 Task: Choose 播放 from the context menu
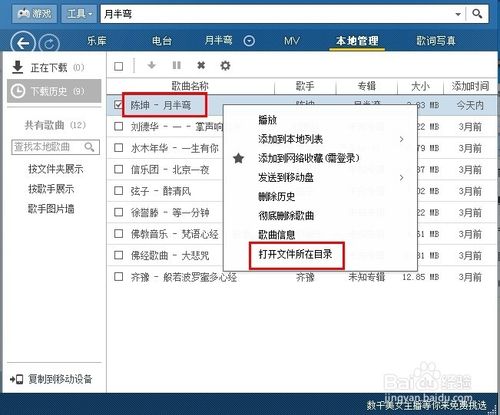pos(268,120)
